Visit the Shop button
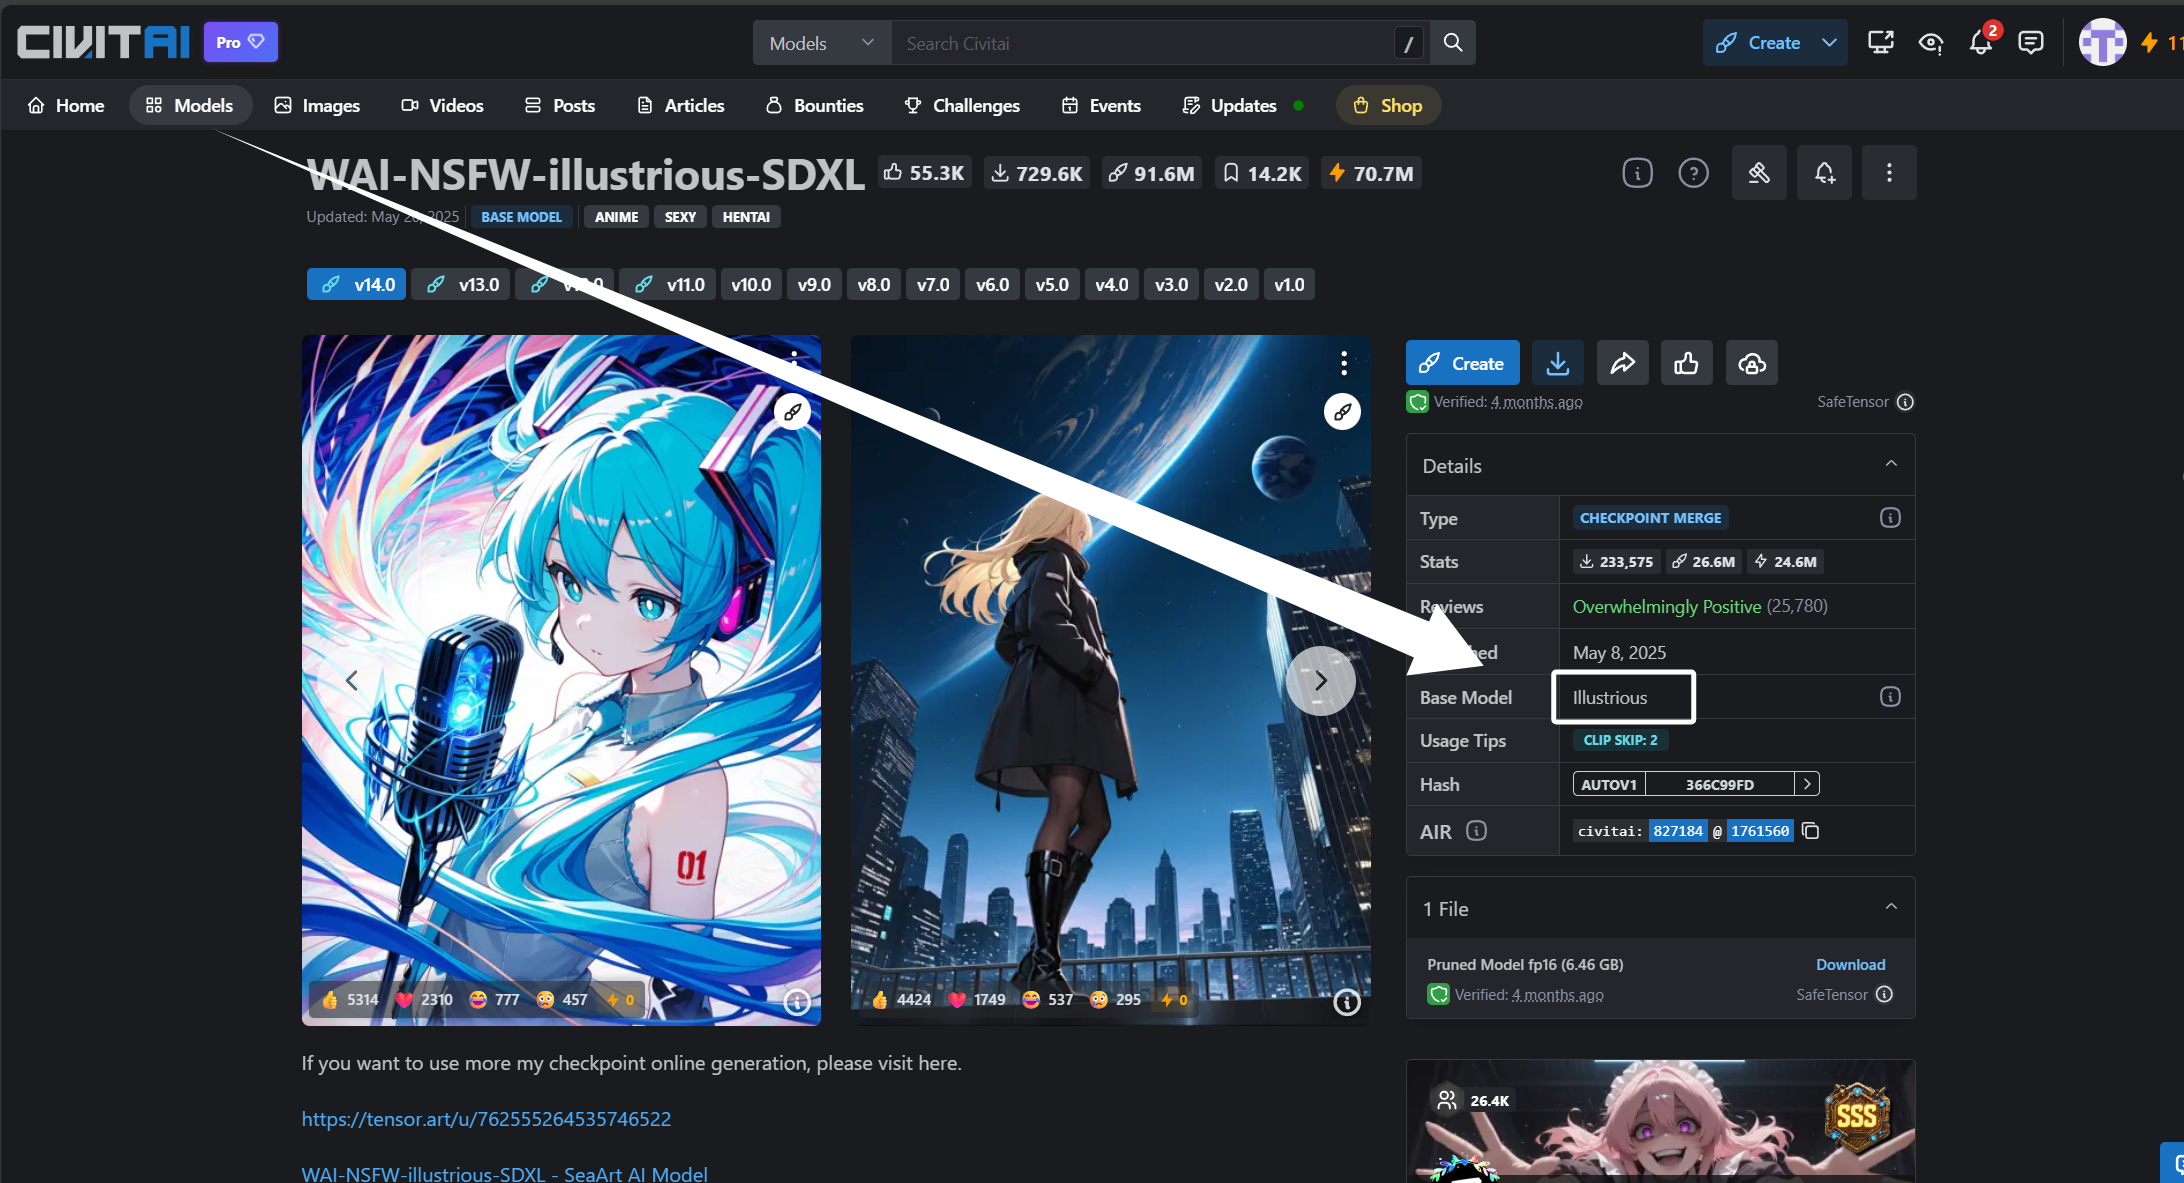 coord(1388,105)
